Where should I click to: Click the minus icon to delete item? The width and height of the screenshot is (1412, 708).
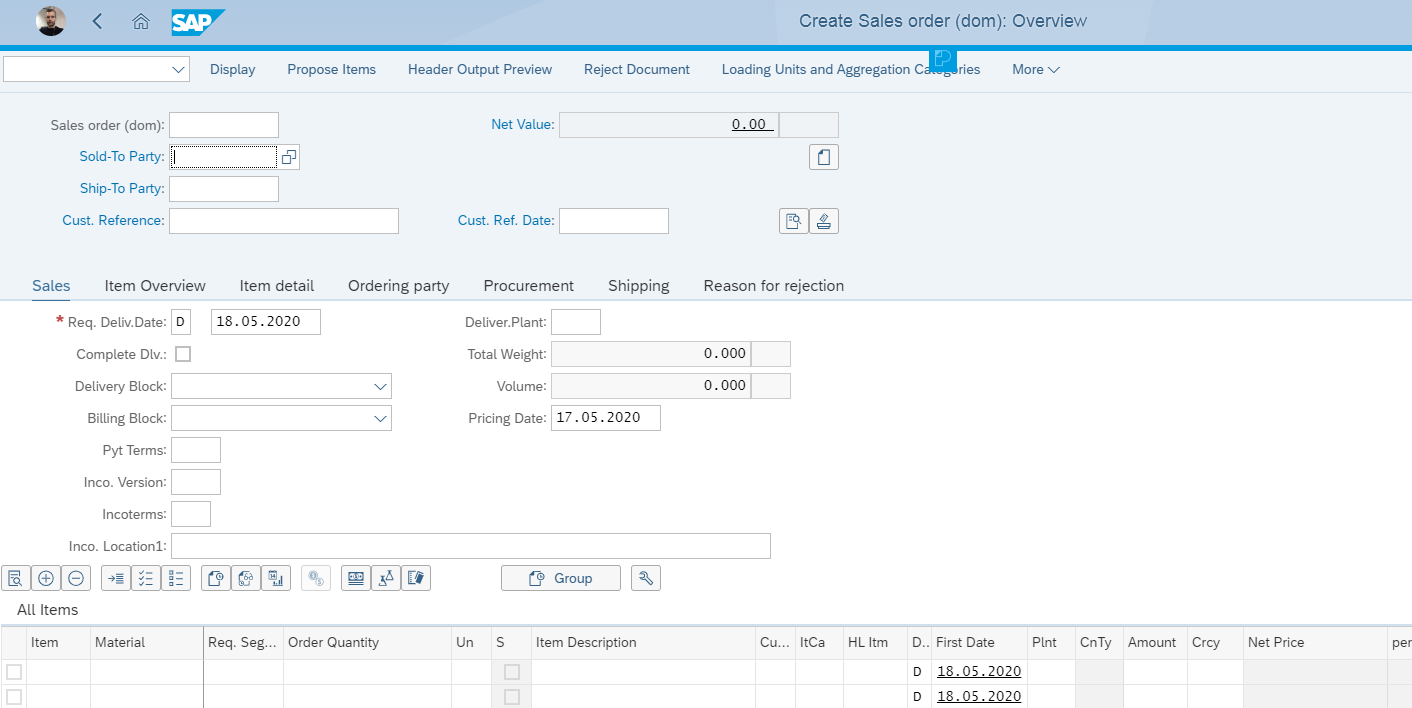tap(76, 578)
